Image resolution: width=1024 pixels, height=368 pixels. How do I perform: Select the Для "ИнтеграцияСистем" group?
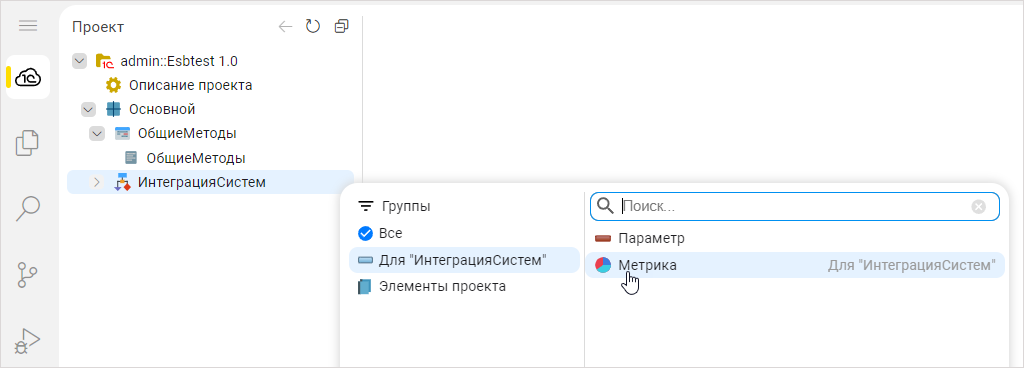(464, 260)
